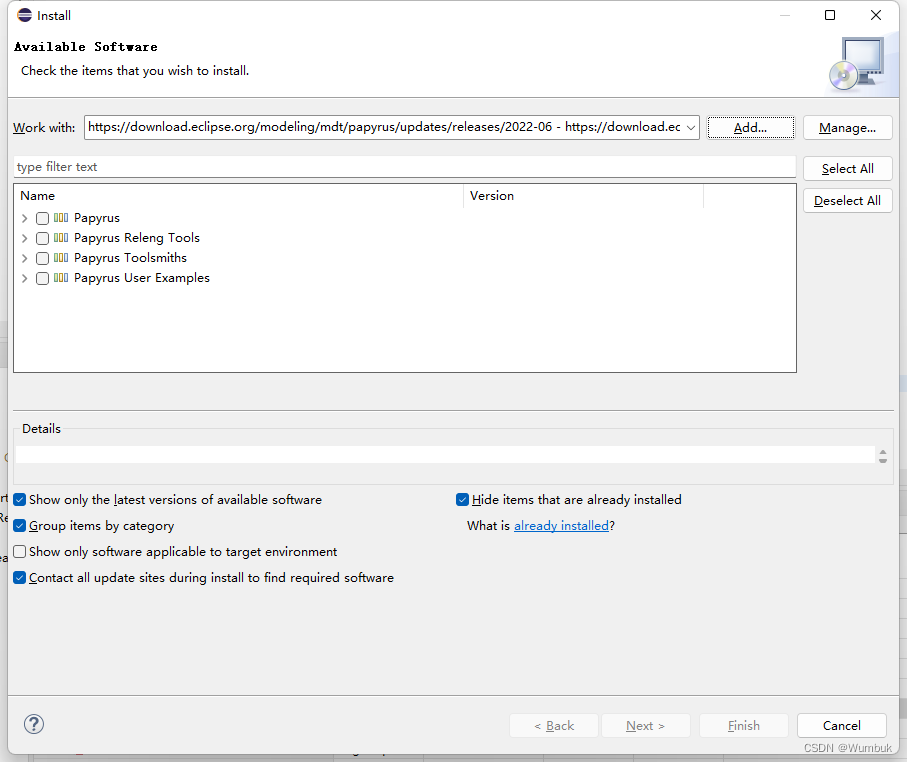Sort the list by Name column header
The image size is (907, 762).
[238, 196]
